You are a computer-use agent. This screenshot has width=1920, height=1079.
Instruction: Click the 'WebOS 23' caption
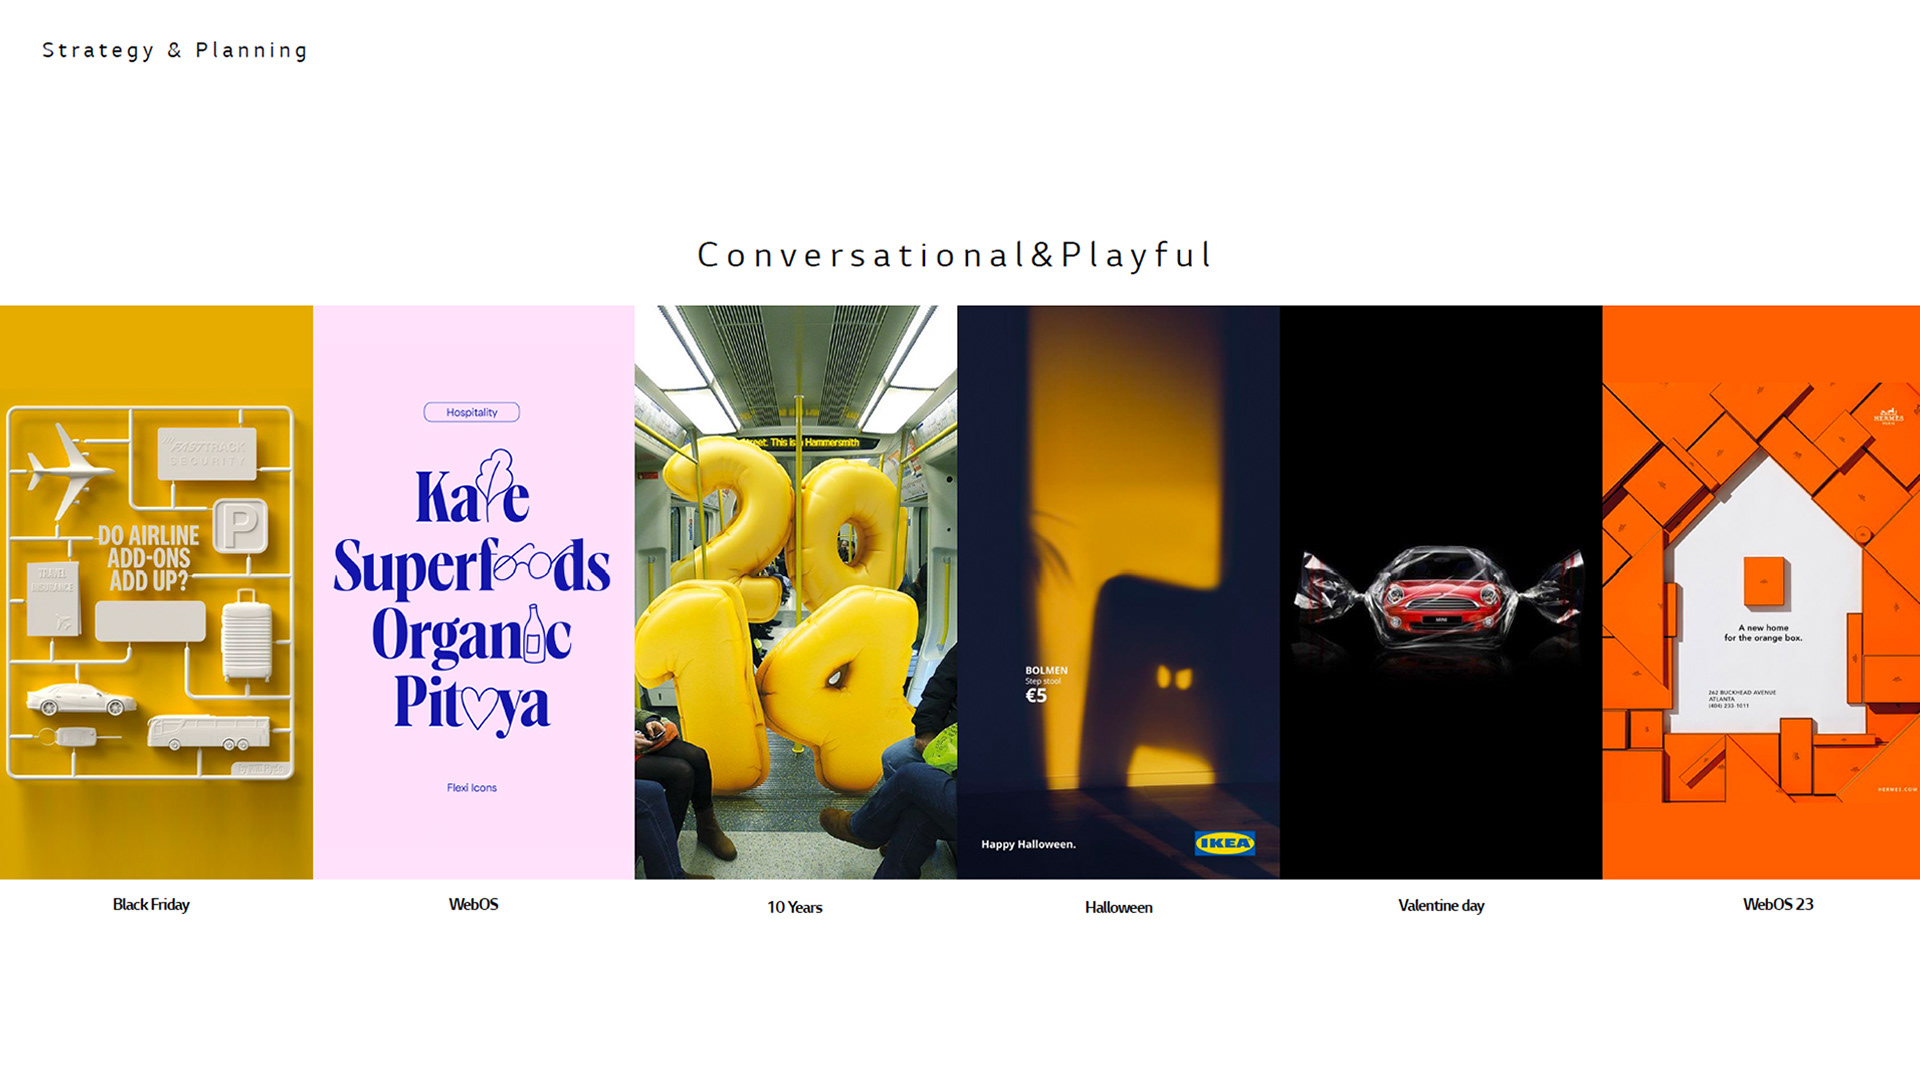point(1778,904)
